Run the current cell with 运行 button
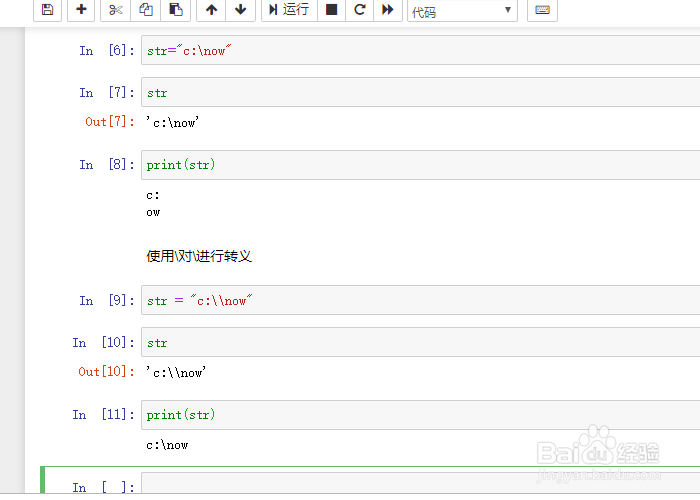Viewport: 700px width, 500px height. 289,9
